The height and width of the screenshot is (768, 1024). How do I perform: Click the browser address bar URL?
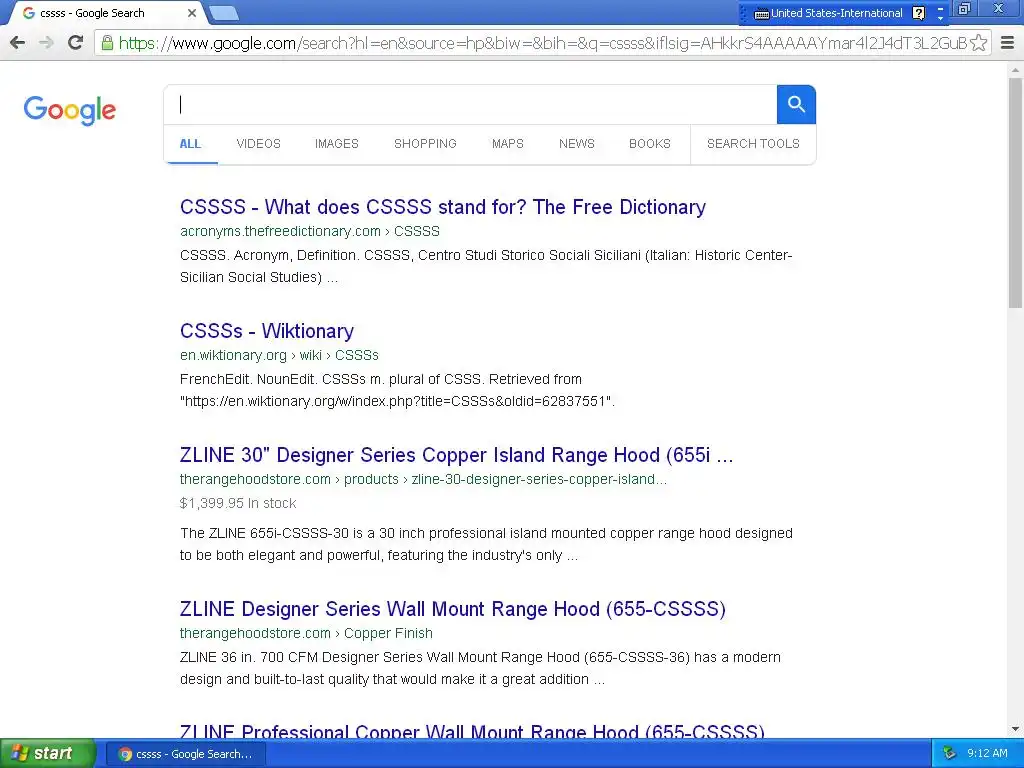[x=541, y=43]
